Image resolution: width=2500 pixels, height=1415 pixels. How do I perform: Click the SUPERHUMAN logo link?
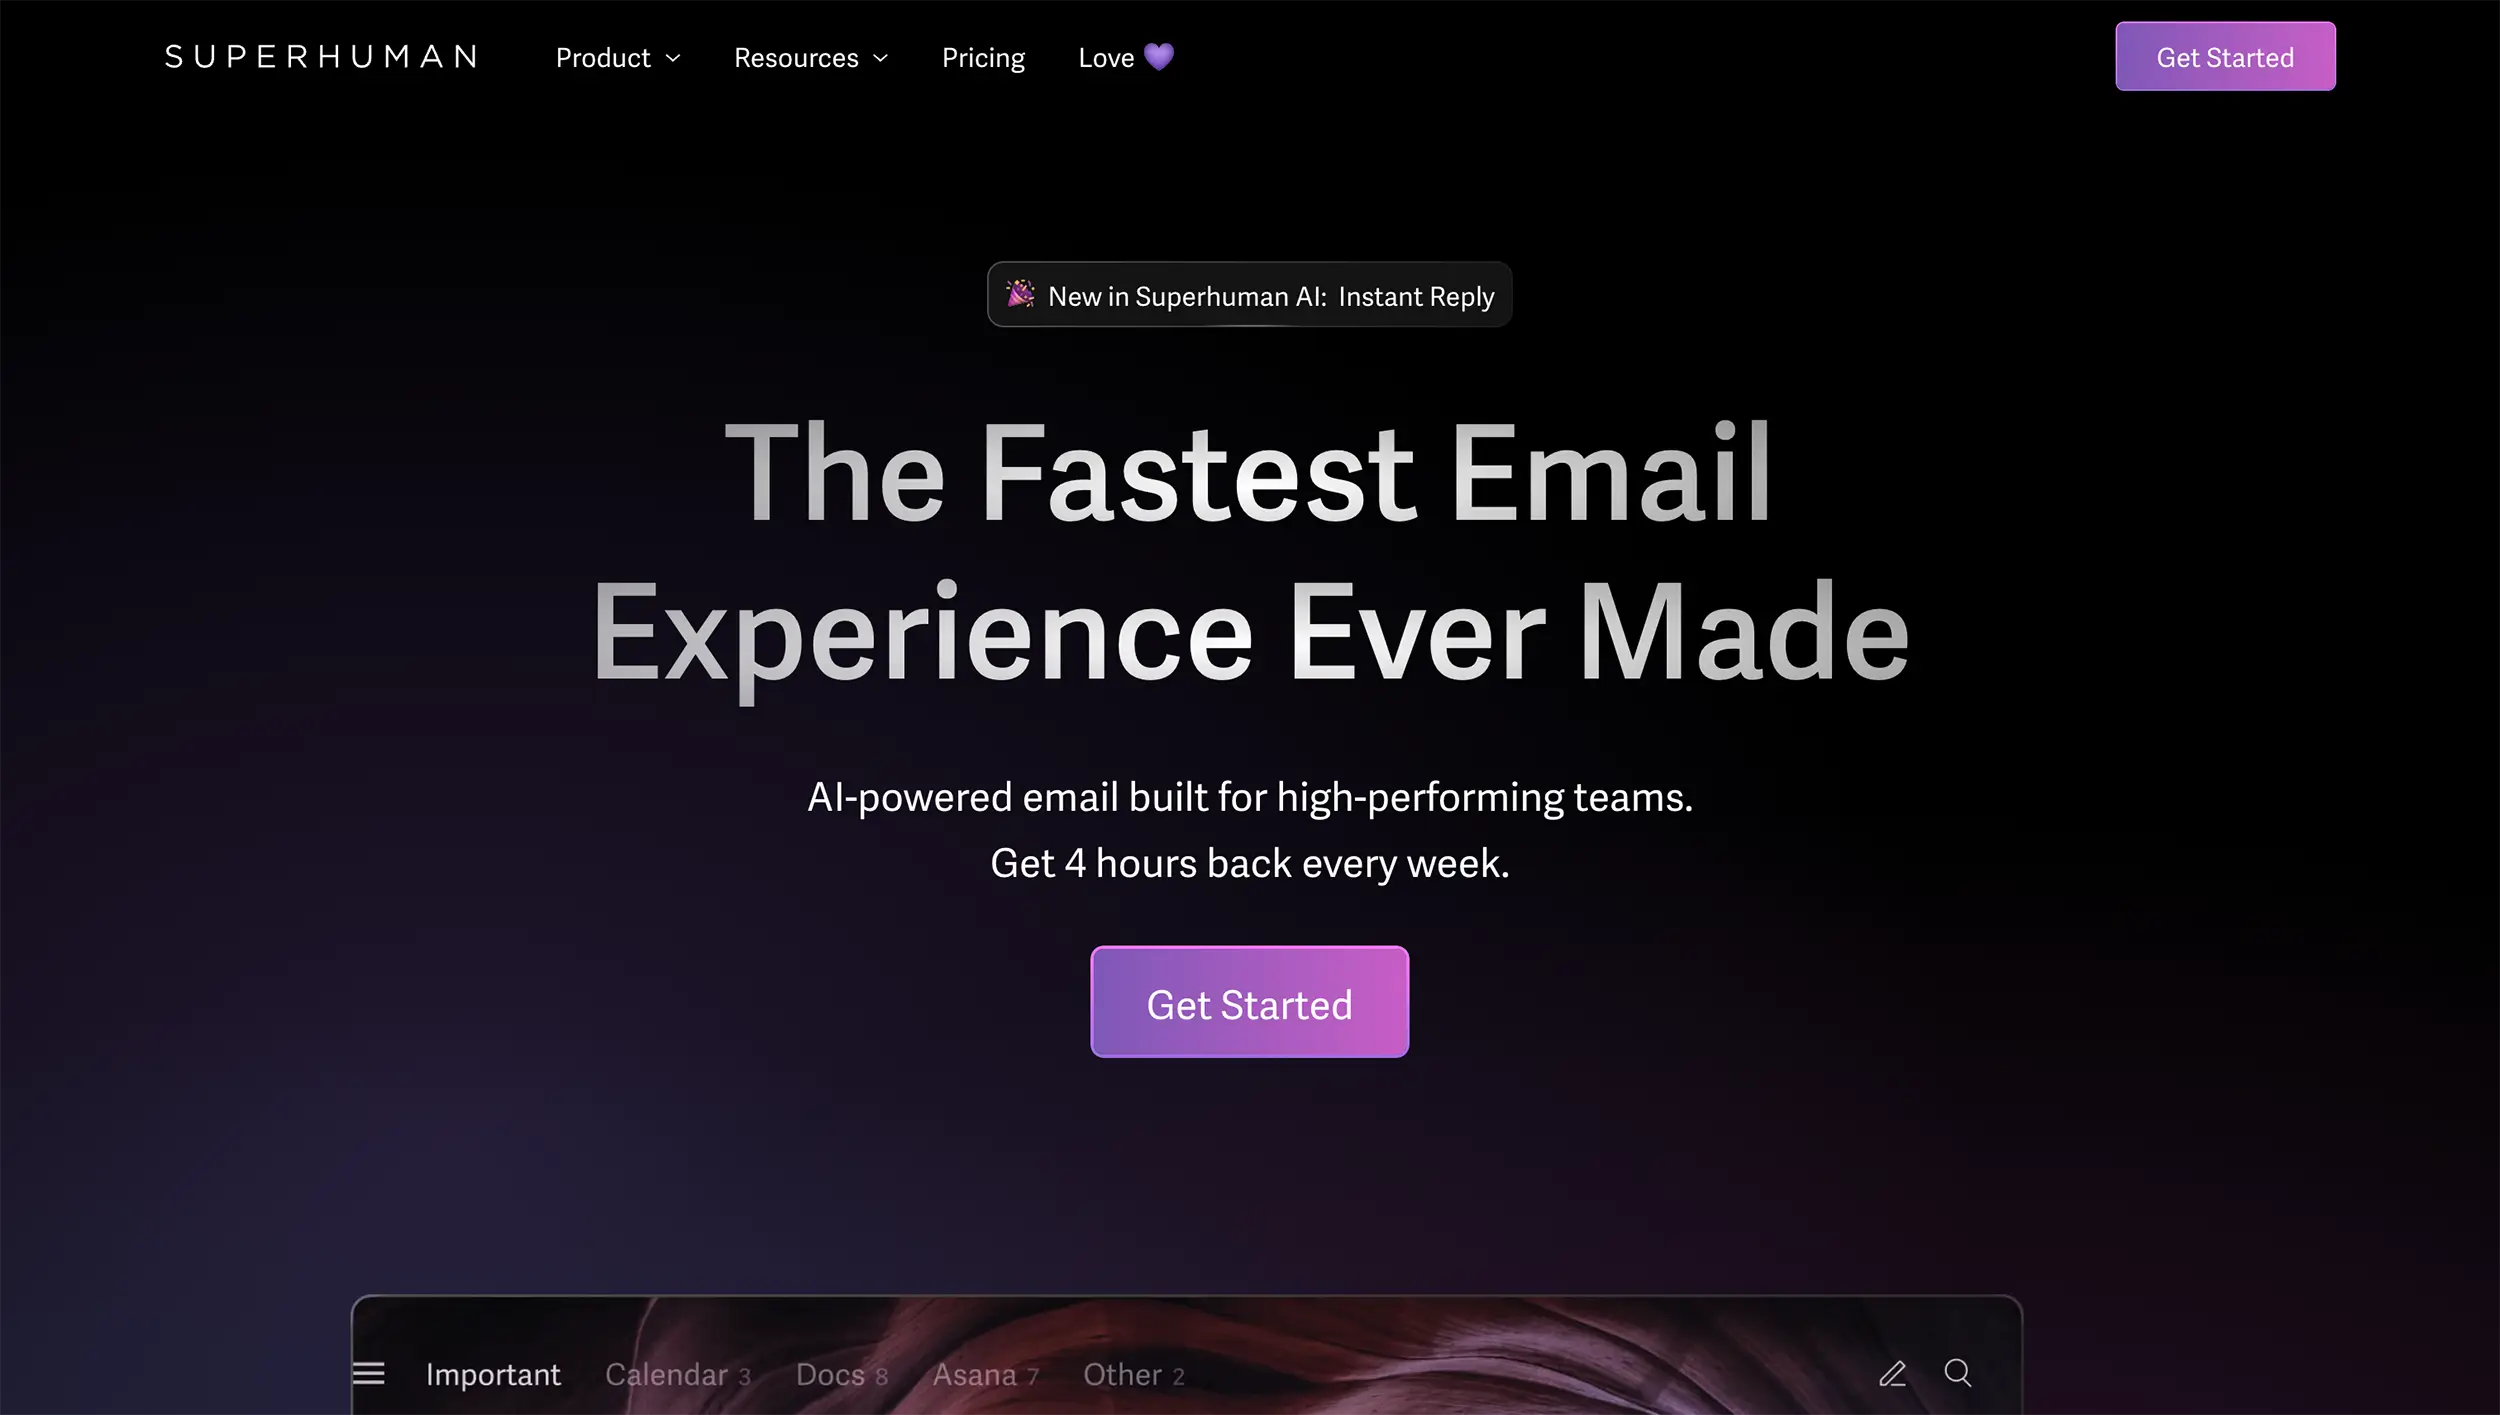tap(319, 57)
